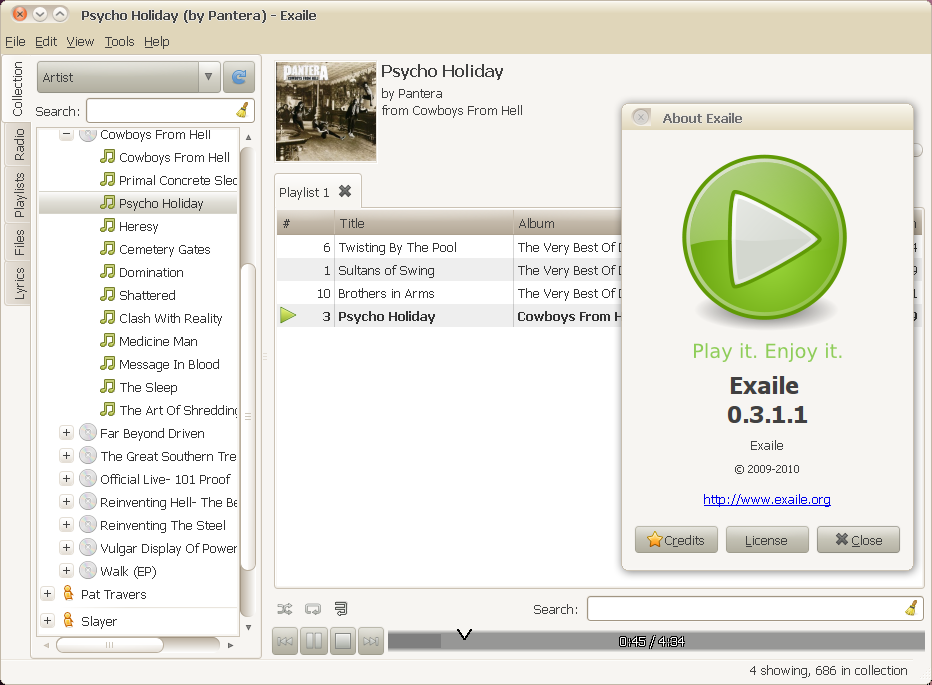The image size is (932, 685).
Task: Click the Slayer artist icon
Action: (x=68, y=620)
